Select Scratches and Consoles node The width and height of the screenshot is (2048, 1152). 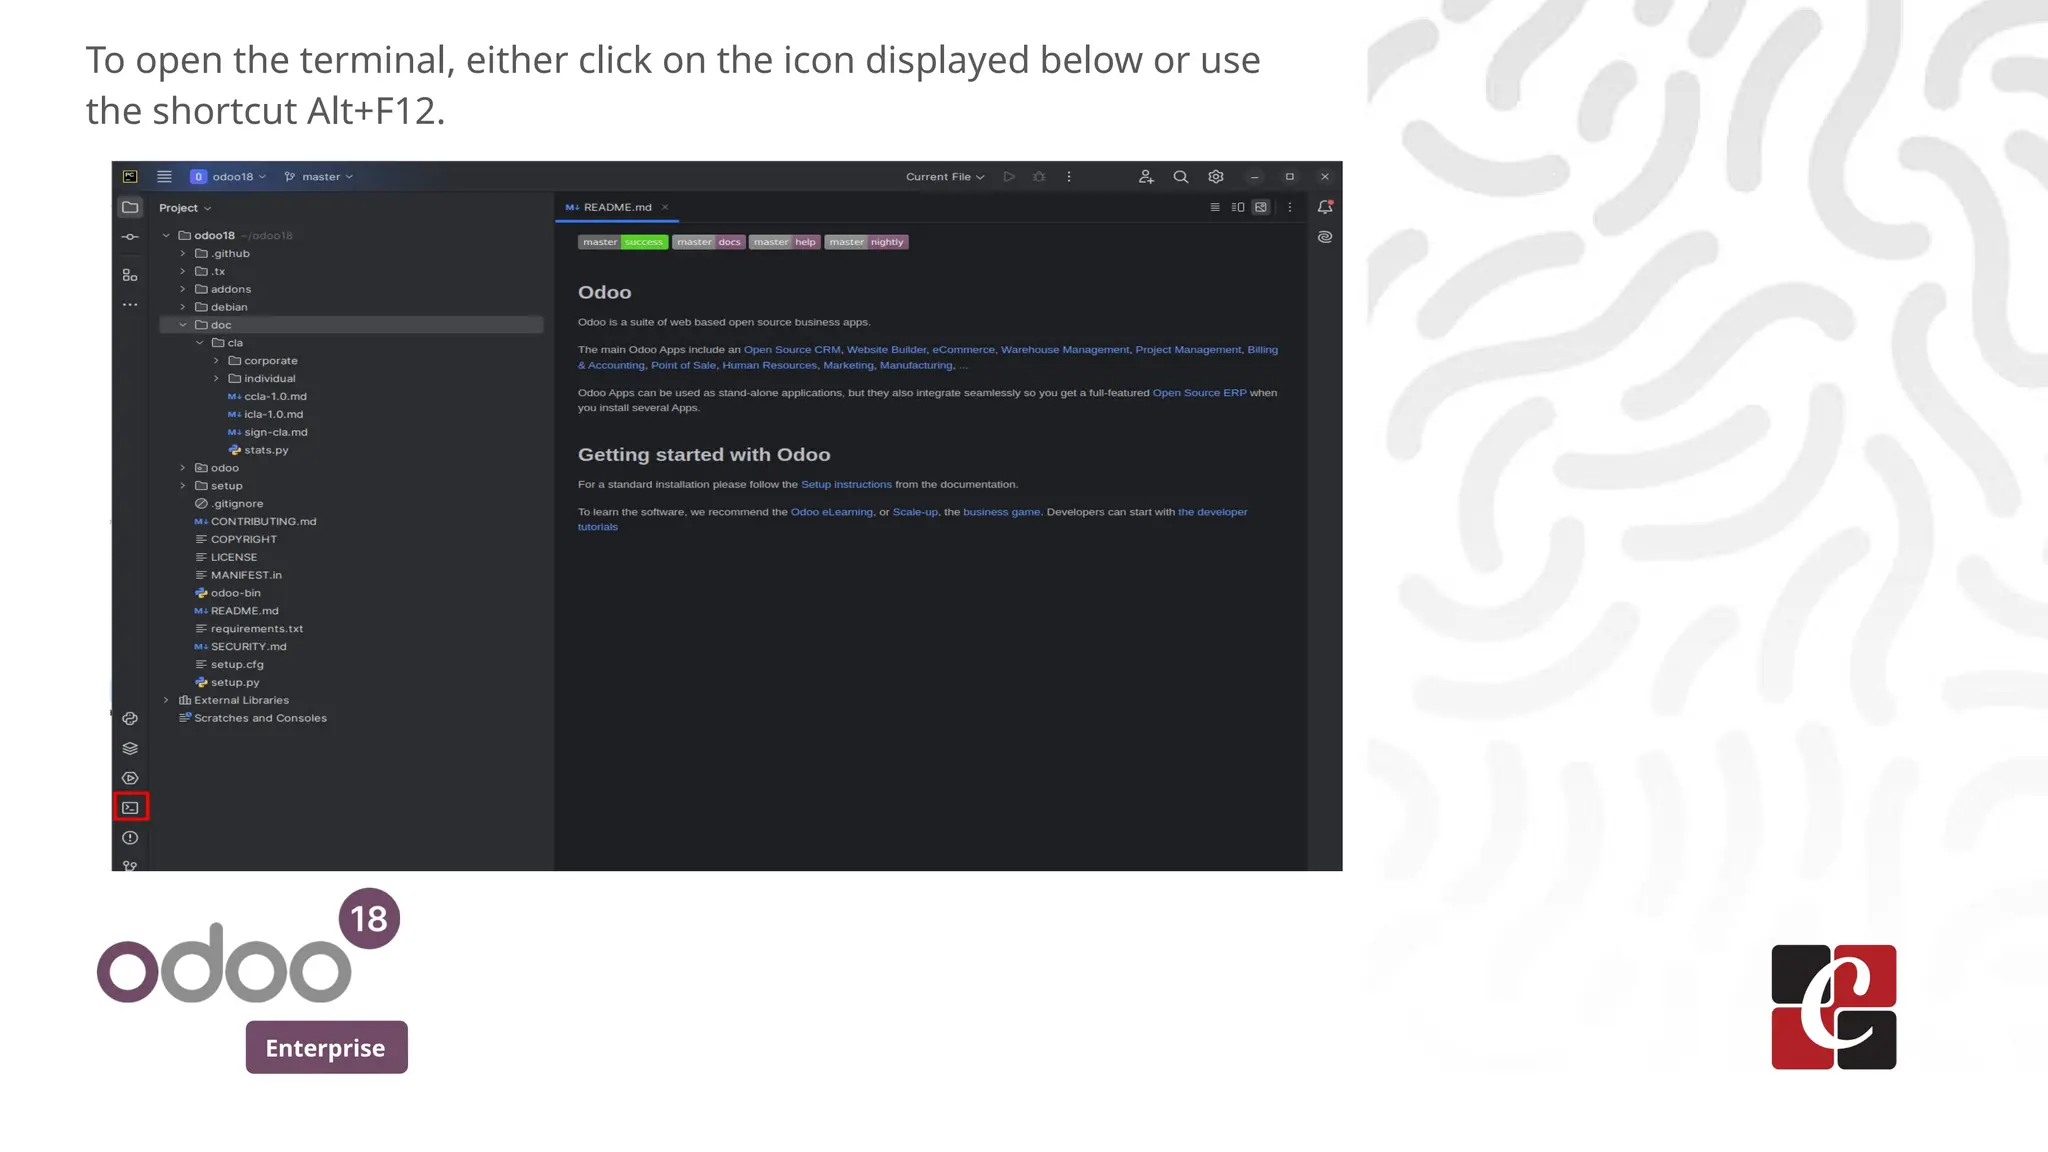(252, 718)
